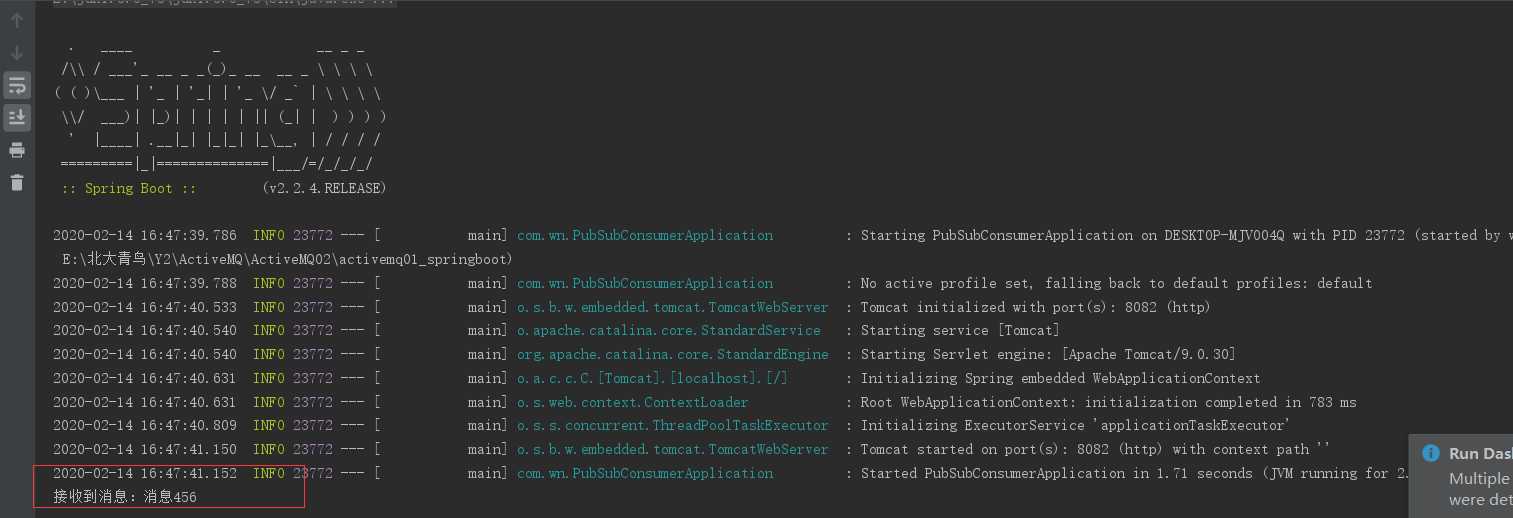Click timestamp 2020-02-14 16:47:40.533
This screenshot has width=1513, height=518.
(x=145, y=308)
